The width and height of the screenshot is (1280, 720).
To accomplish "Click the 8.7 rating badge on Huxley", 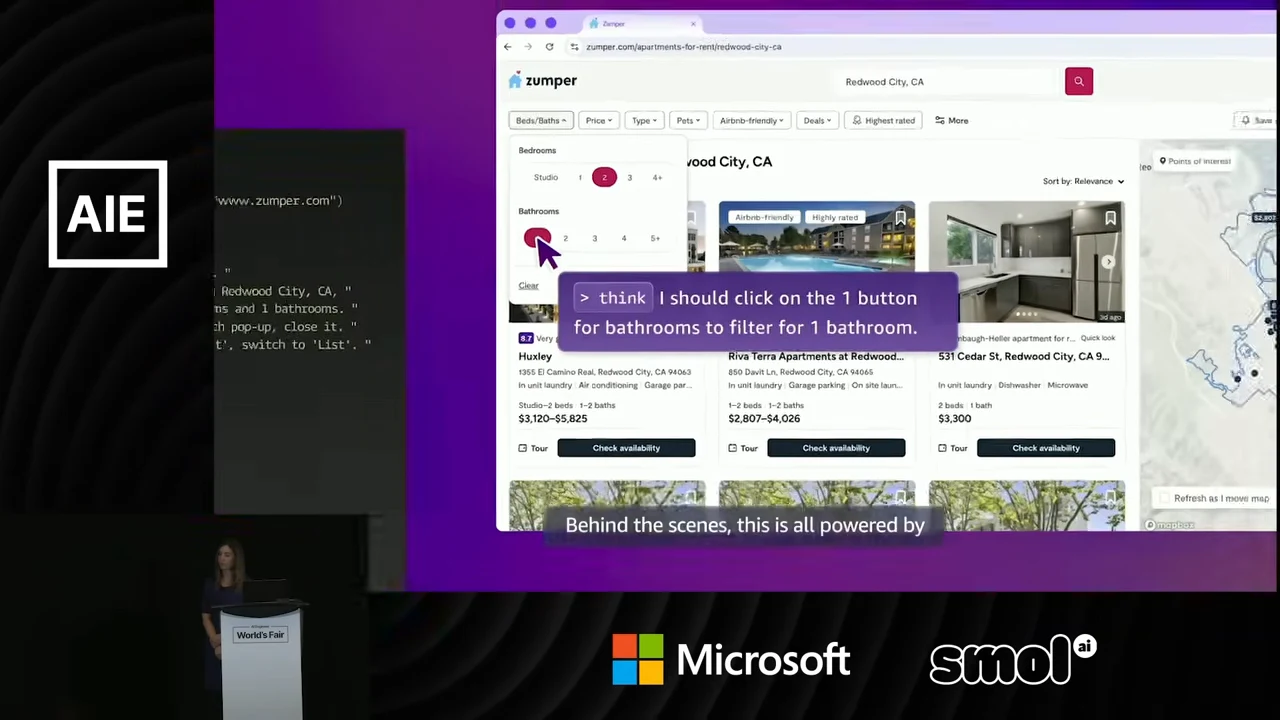I will click(x=526, y=338).
